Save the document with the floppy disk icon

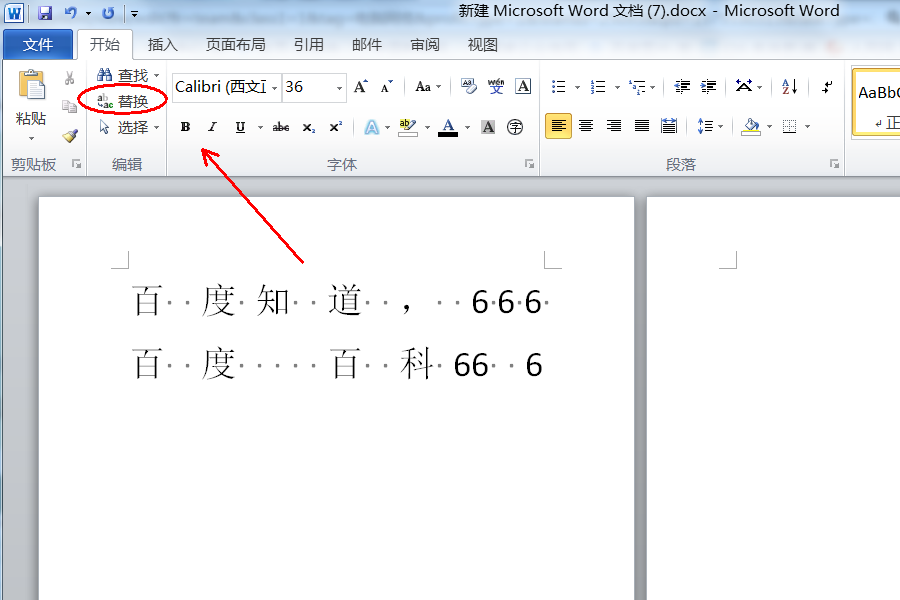[45, 13]
